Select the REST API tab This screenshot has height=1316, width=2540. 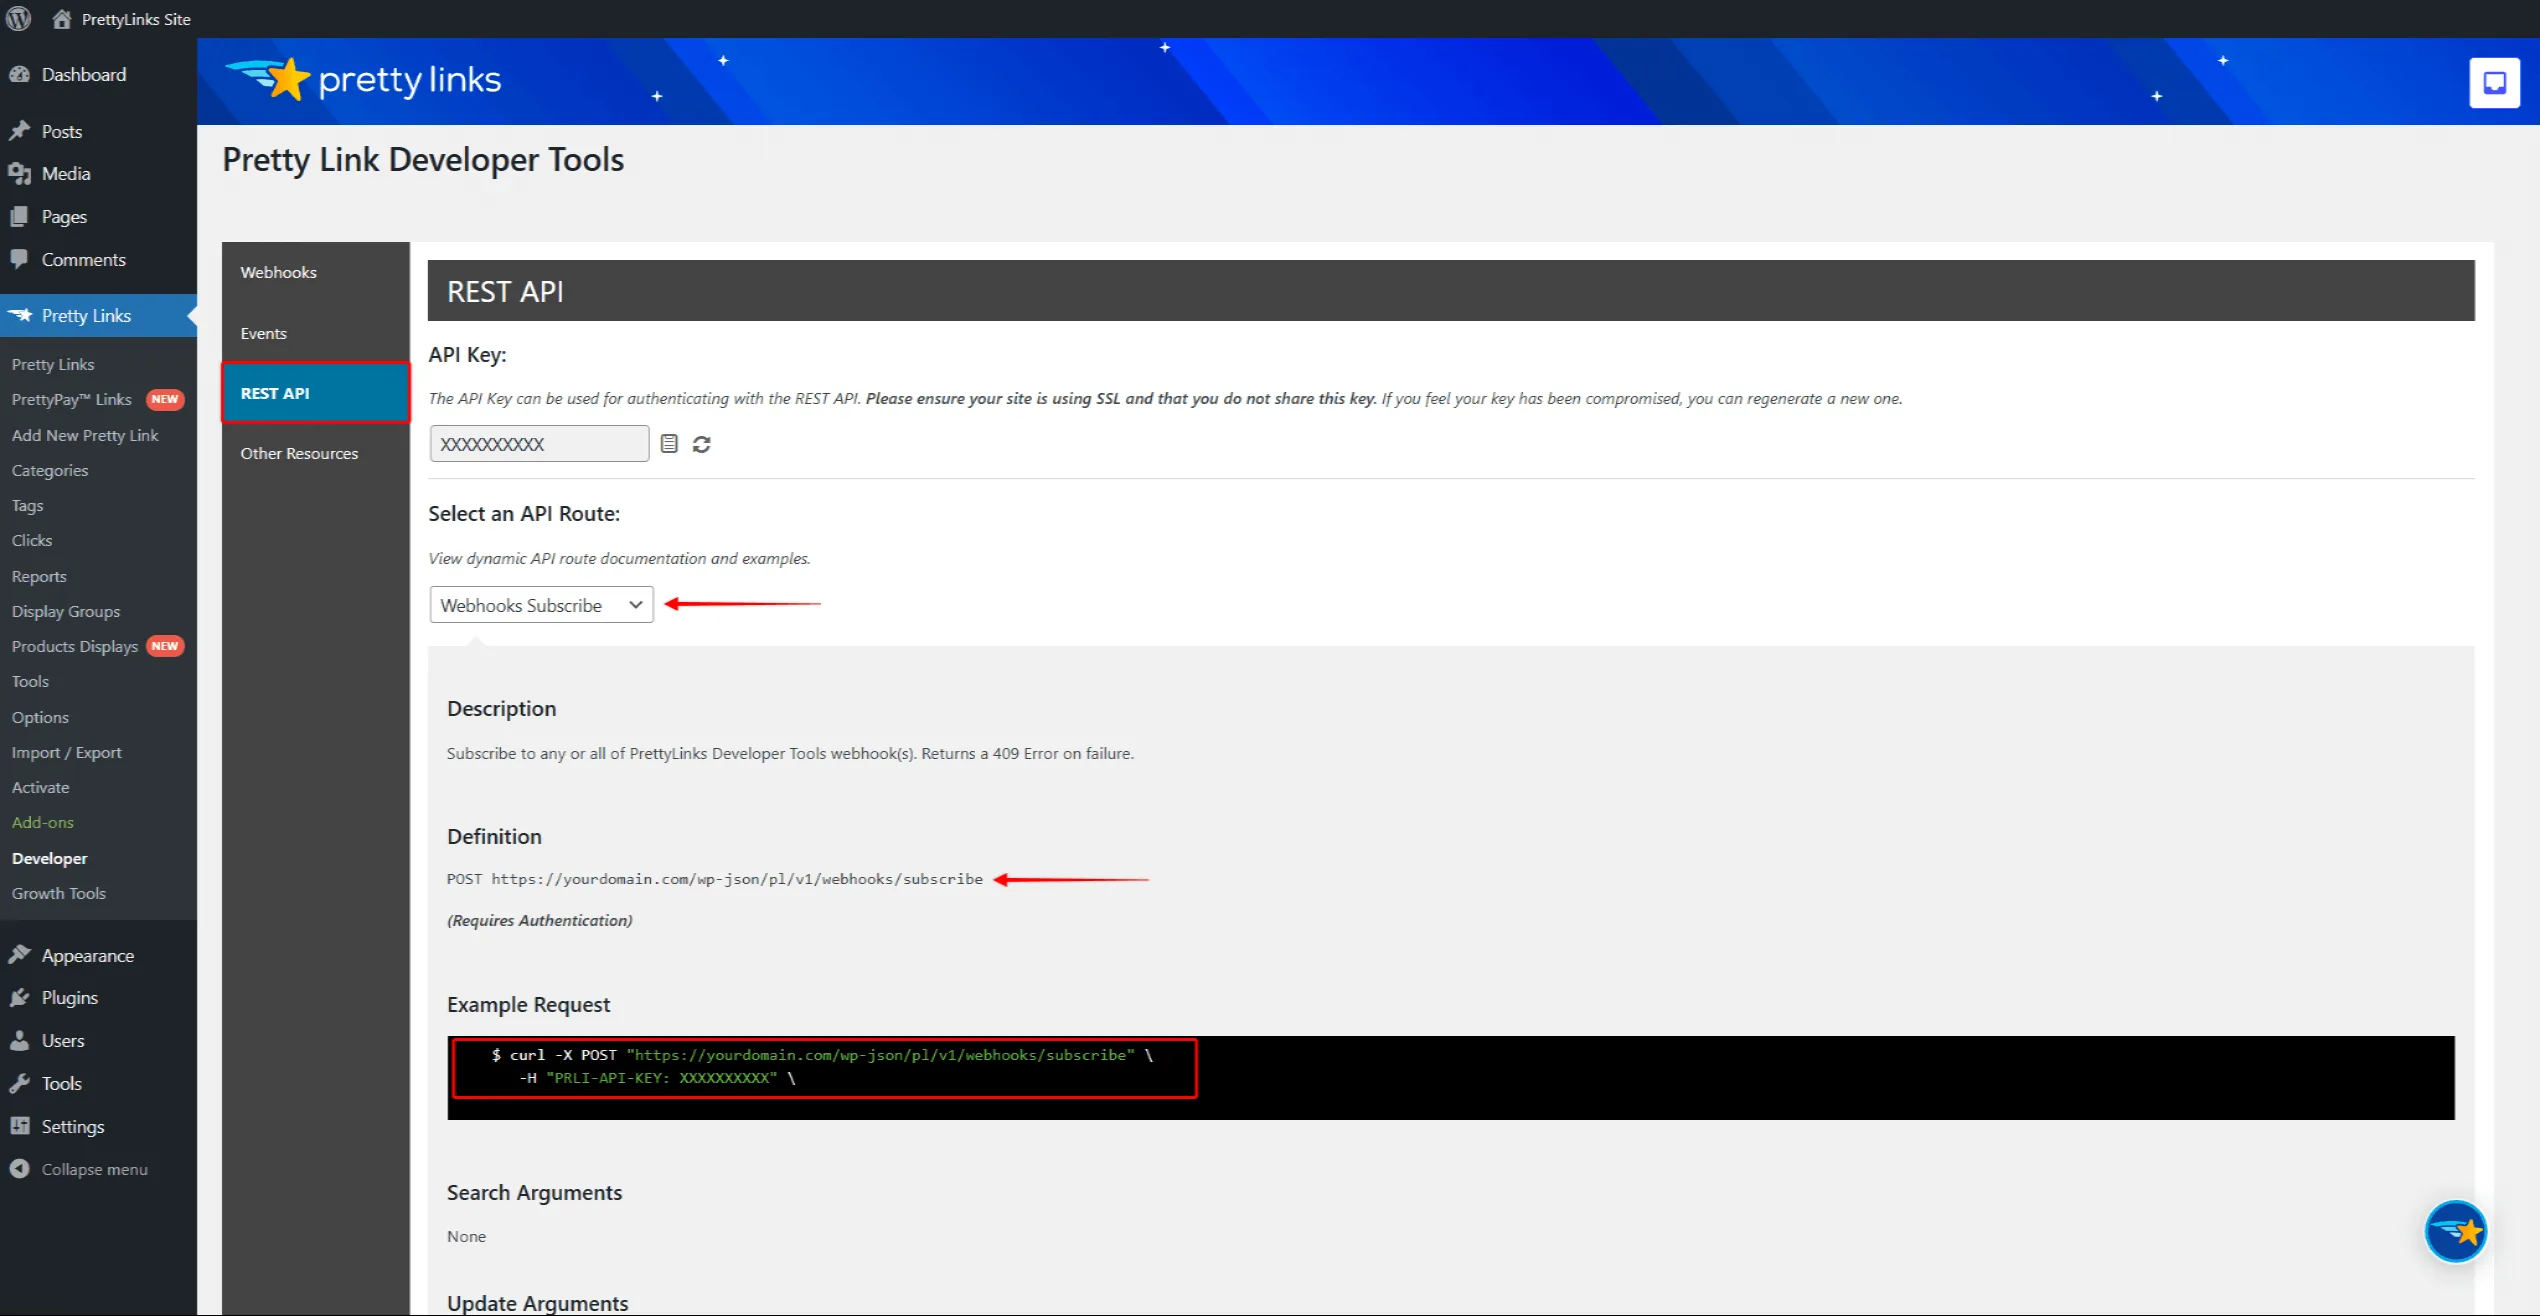(275, 393)
